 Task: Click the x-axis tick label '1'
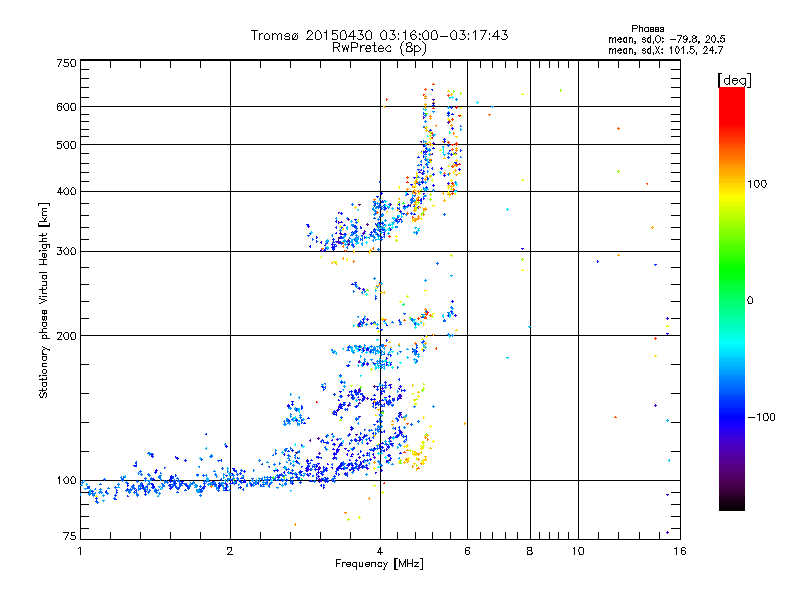[80, 551]
